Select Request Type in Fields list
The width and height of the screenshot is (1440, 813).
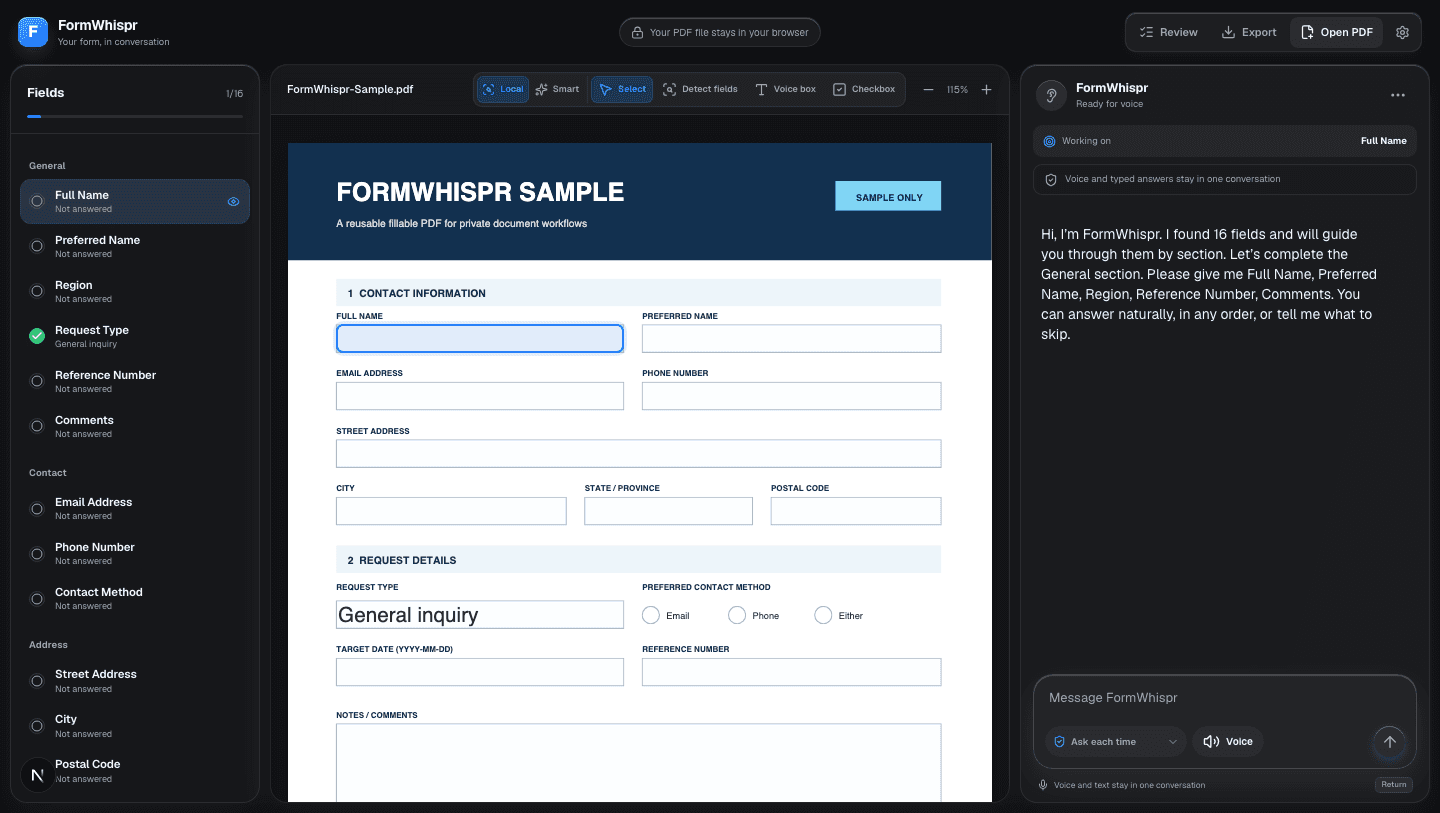pyautogui.click(x=135, y=336)
